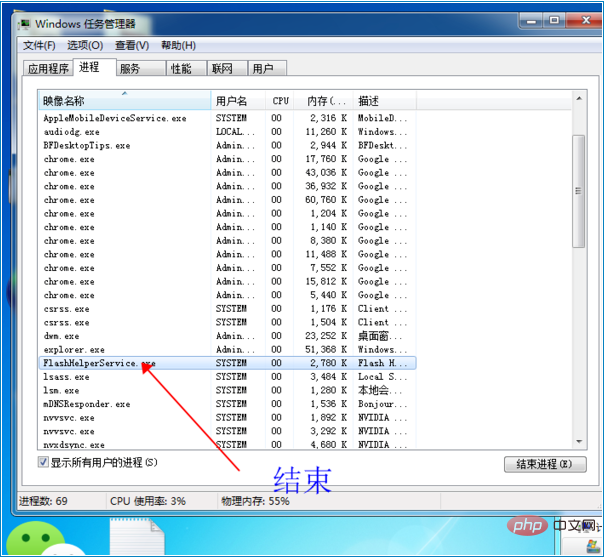606x558 pixels.
Task: Open the 选项(O) menu
Action: click(85, 46)
